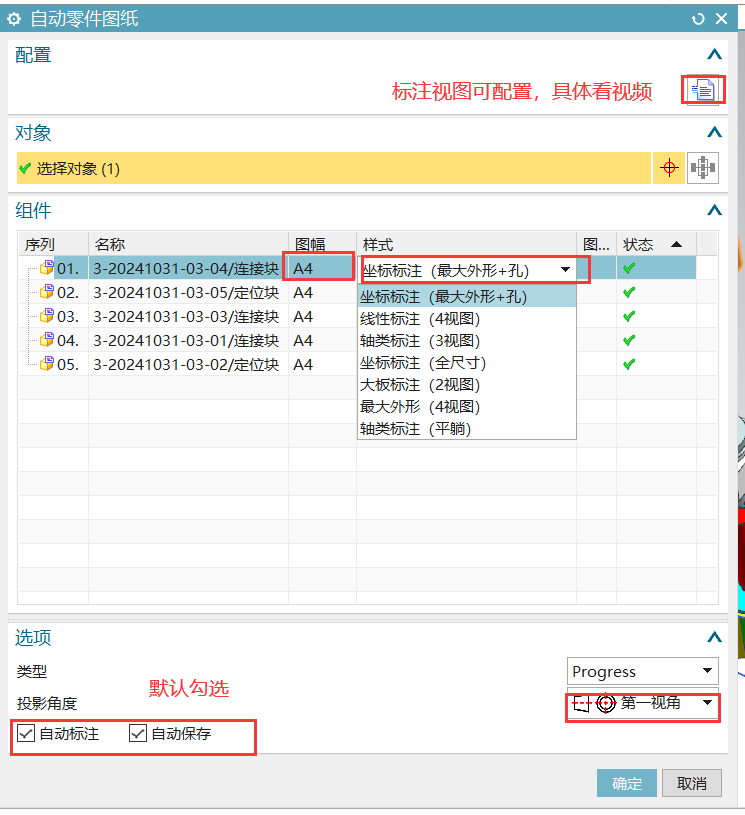Click the 名称 column header
The width and height of the screenshot is (745, 815).
[x=188, y=244]
